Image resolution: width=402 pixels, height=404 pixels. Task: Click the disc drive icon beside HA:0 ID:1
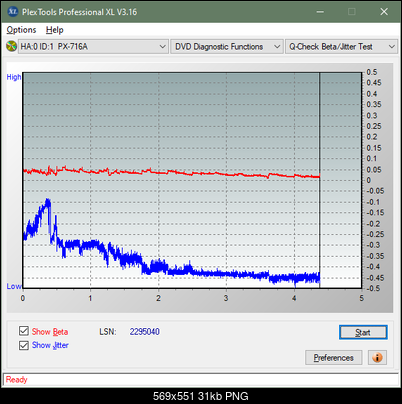coord(11,46)
